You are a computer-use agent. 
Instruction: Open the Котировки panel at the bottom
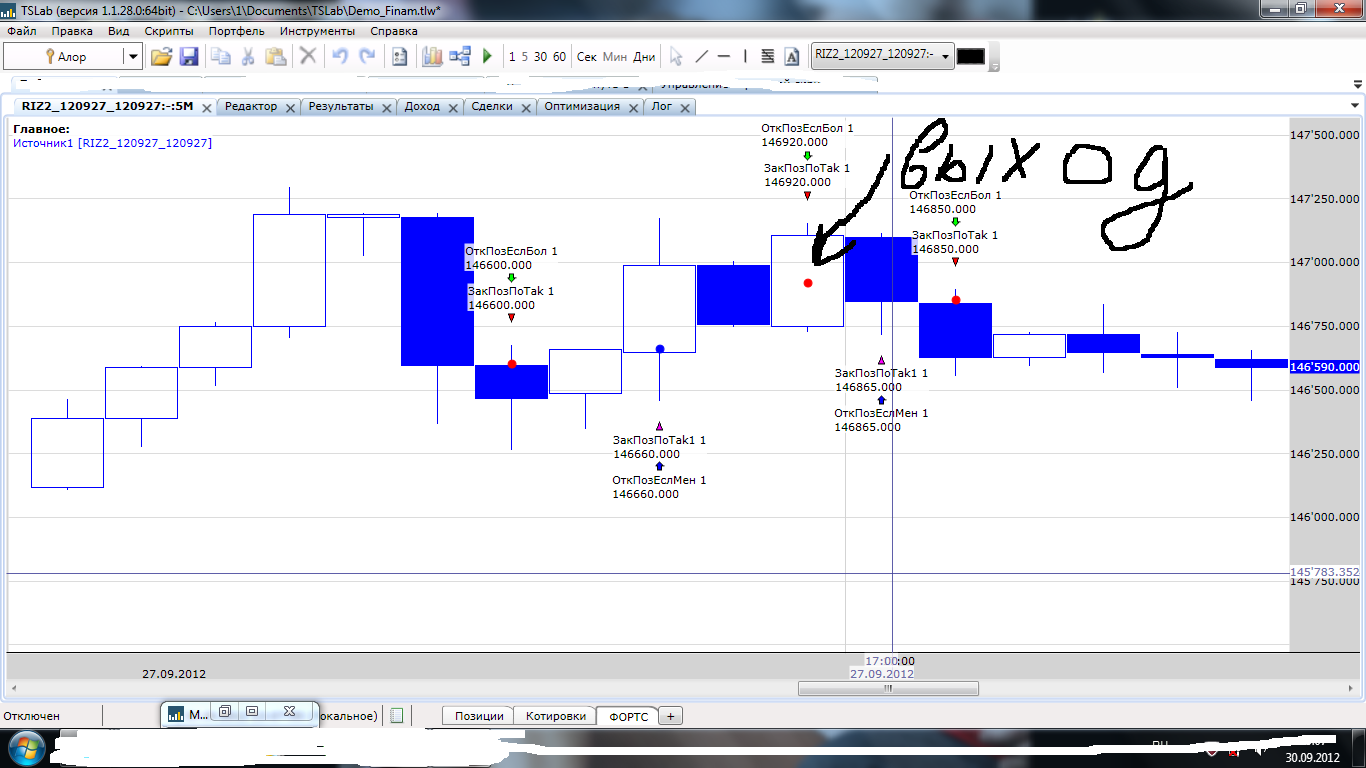(555, 716)
